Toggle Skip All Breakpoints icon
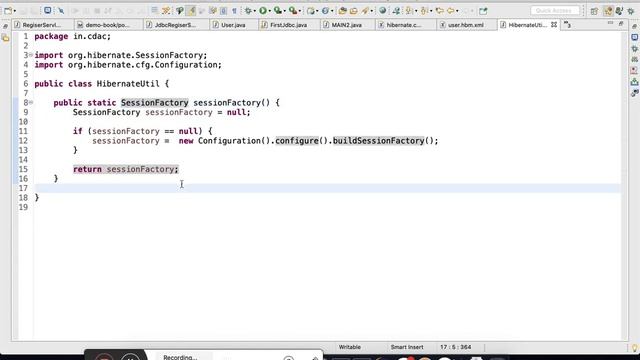The image size is (640, 360). [61, 11]
